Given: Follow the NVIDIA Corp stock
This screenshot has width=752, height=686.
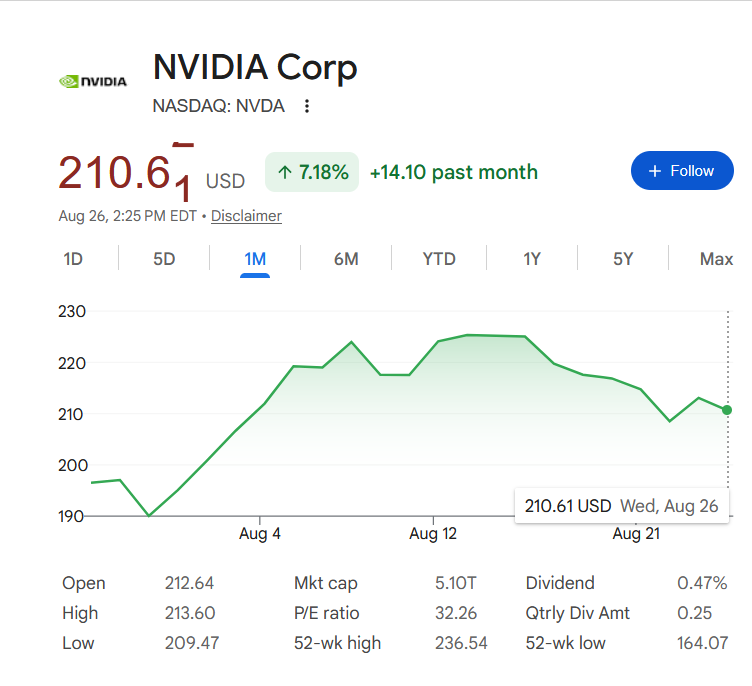Looking at the screenshot, I should tap(682, 171).
